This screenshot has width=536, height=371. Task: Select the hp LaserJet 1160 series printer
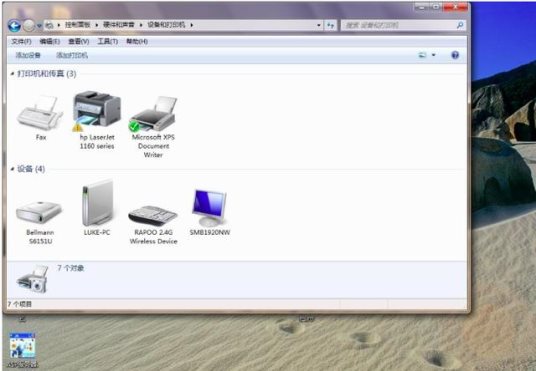pyautogui.click(x=97, y=120)
